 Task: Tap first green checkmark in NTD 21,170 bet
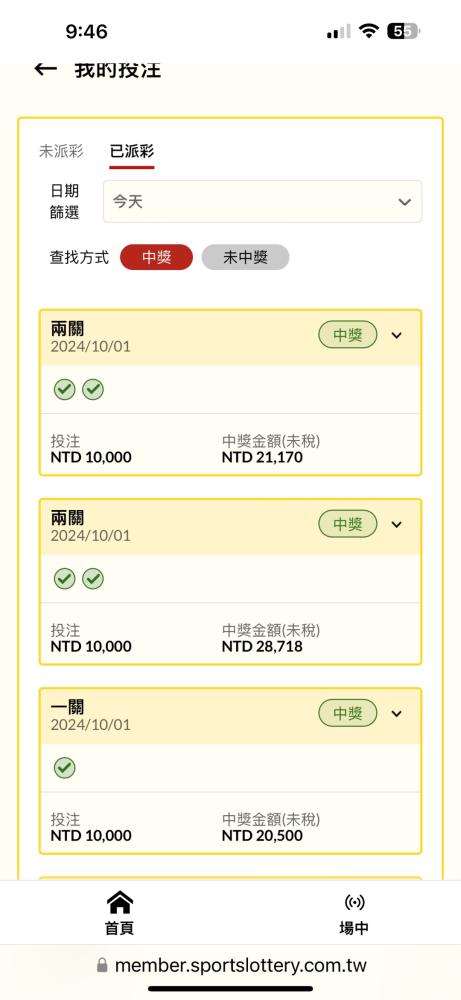(x=64, y=389)
